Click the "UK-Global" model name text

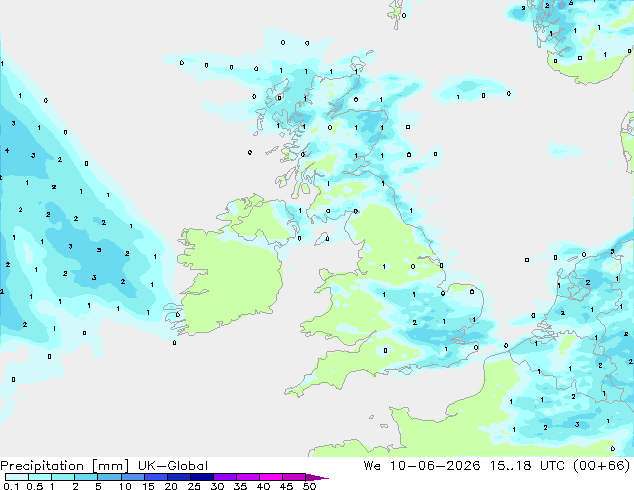pyautogui.click(x=173, y=466)
